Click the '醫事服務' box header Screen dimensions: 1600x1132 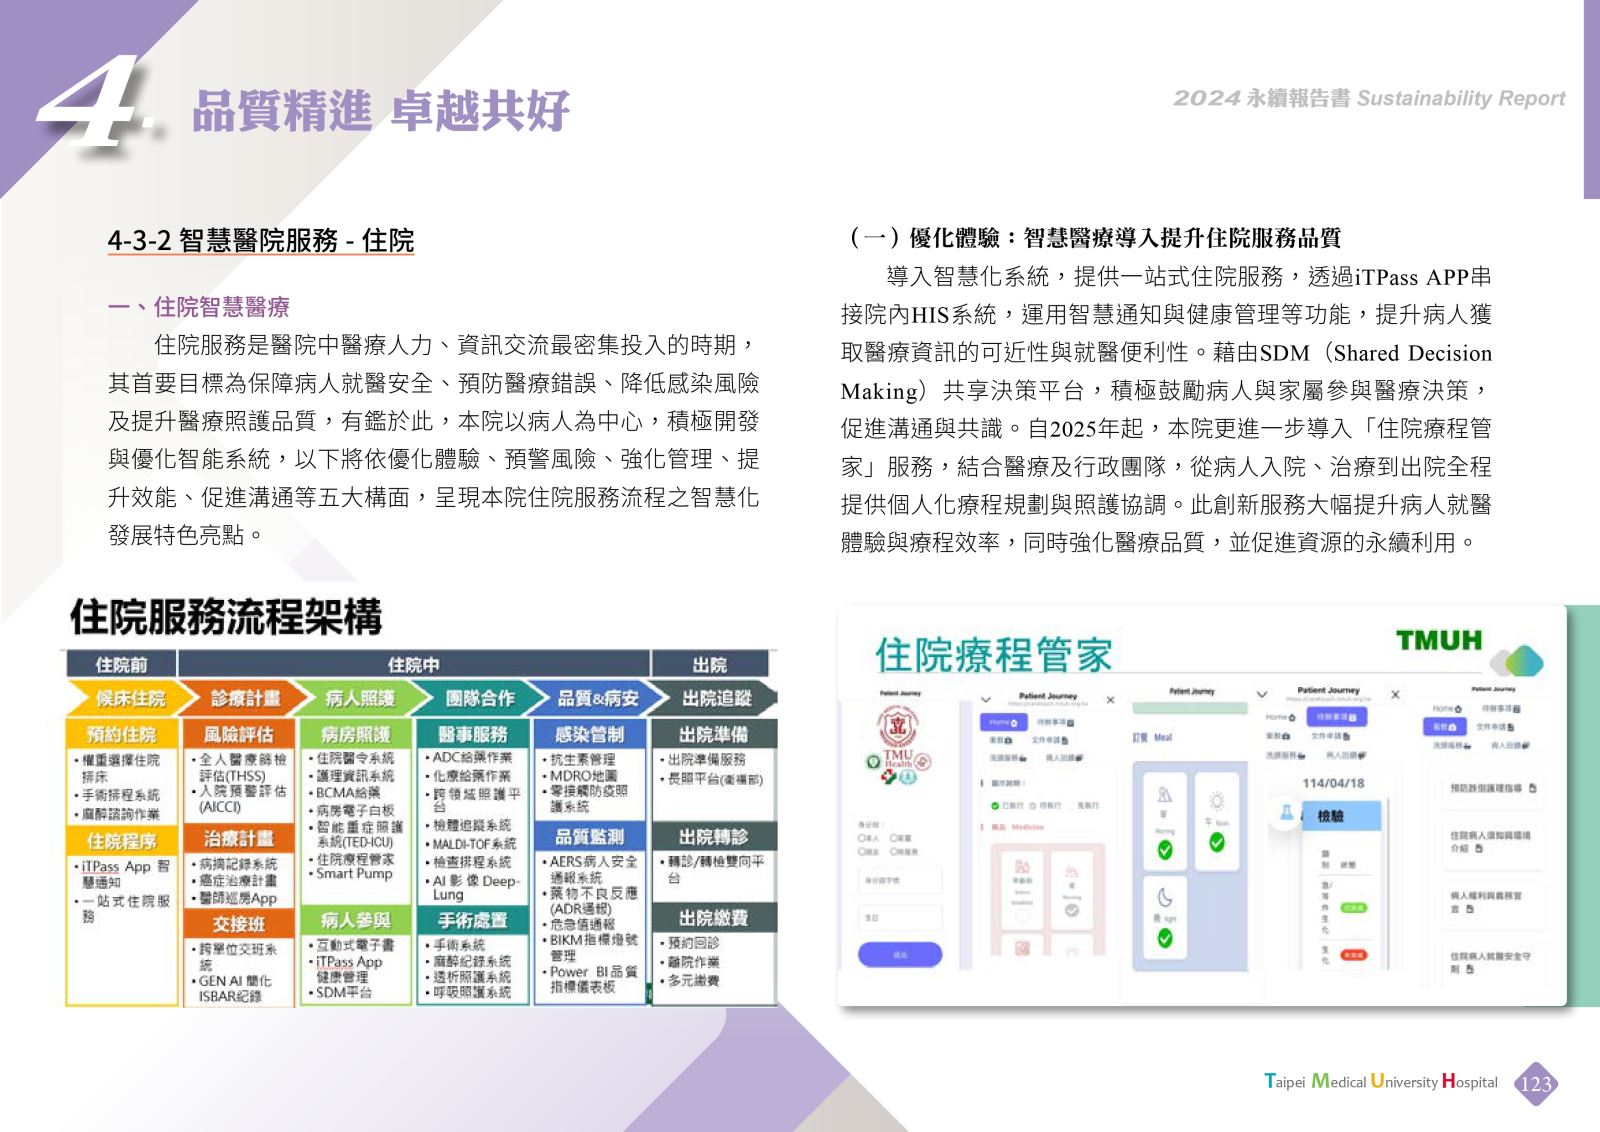pyautogui.click(x=472, y=734)
